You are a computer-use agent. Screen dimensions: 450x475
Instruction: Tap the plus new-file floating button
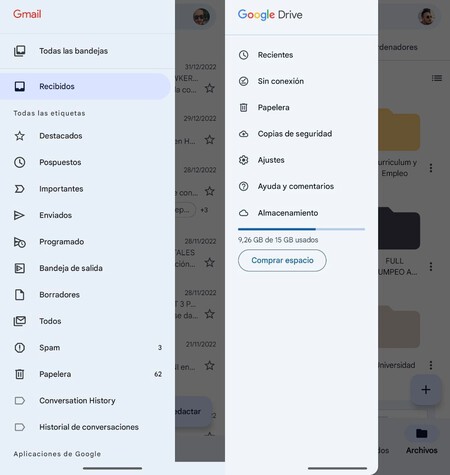coord(426,390)
